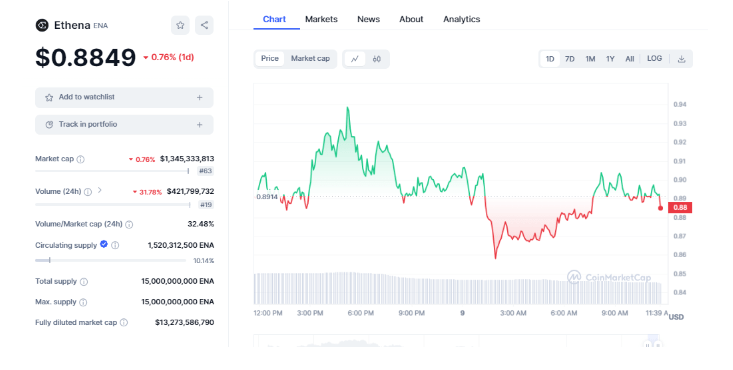Click the Ethena coin logo

point(42,25)
